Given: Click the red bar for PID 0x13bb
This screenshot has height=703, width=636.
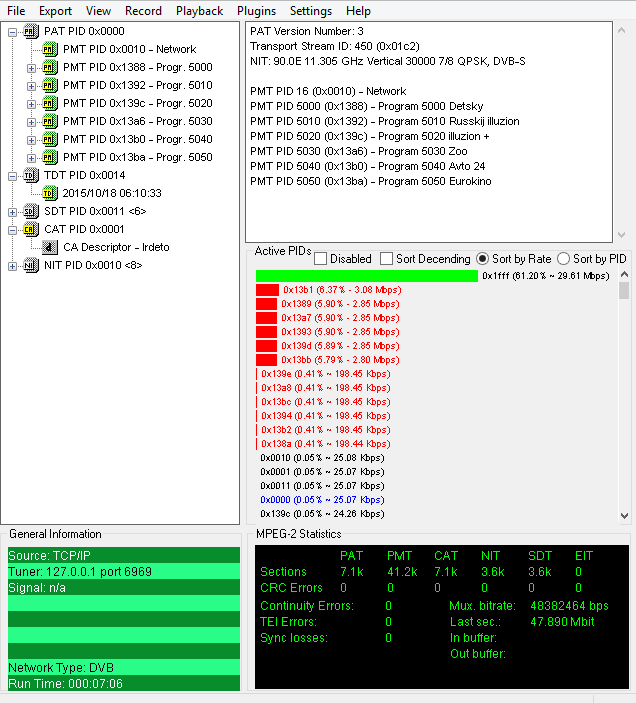Looking at the screenshot, I should pyautogui.click(x=266, y=360).
